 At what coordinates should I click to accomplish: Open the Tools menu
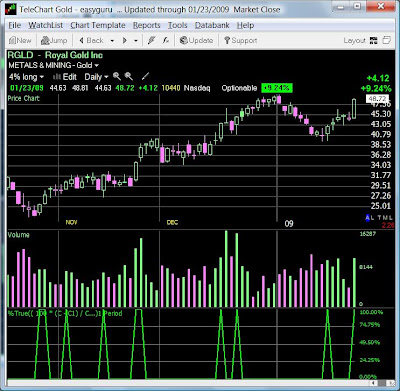pos(177,25)
